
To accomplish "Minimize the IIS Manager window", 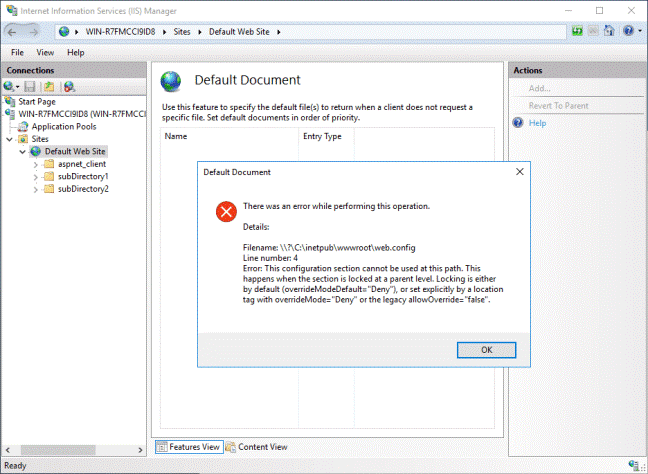I will pos(568,10).
